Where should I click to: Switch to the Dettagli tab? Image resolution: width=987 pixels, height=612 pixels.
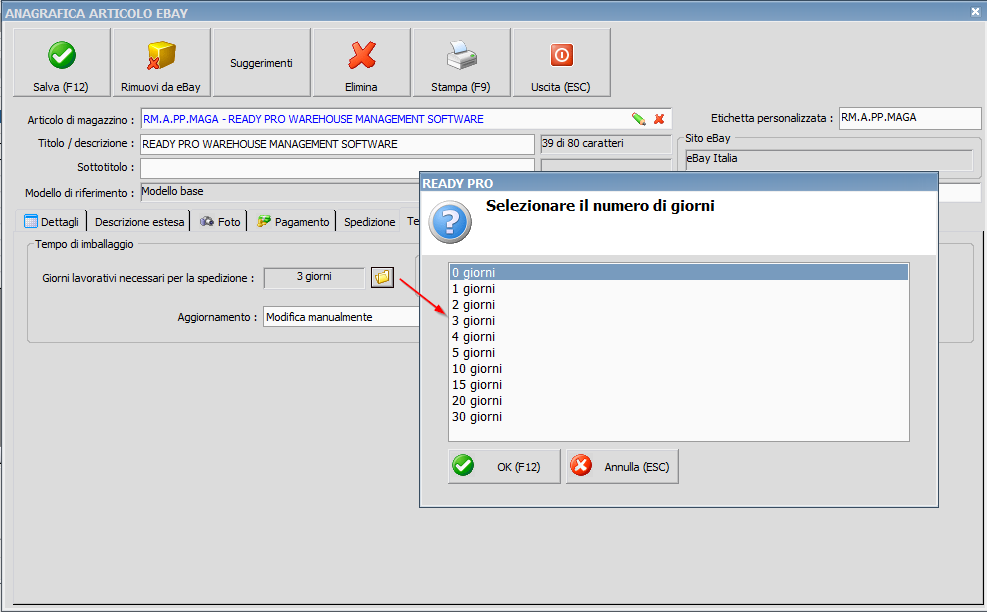coord(52,222)
